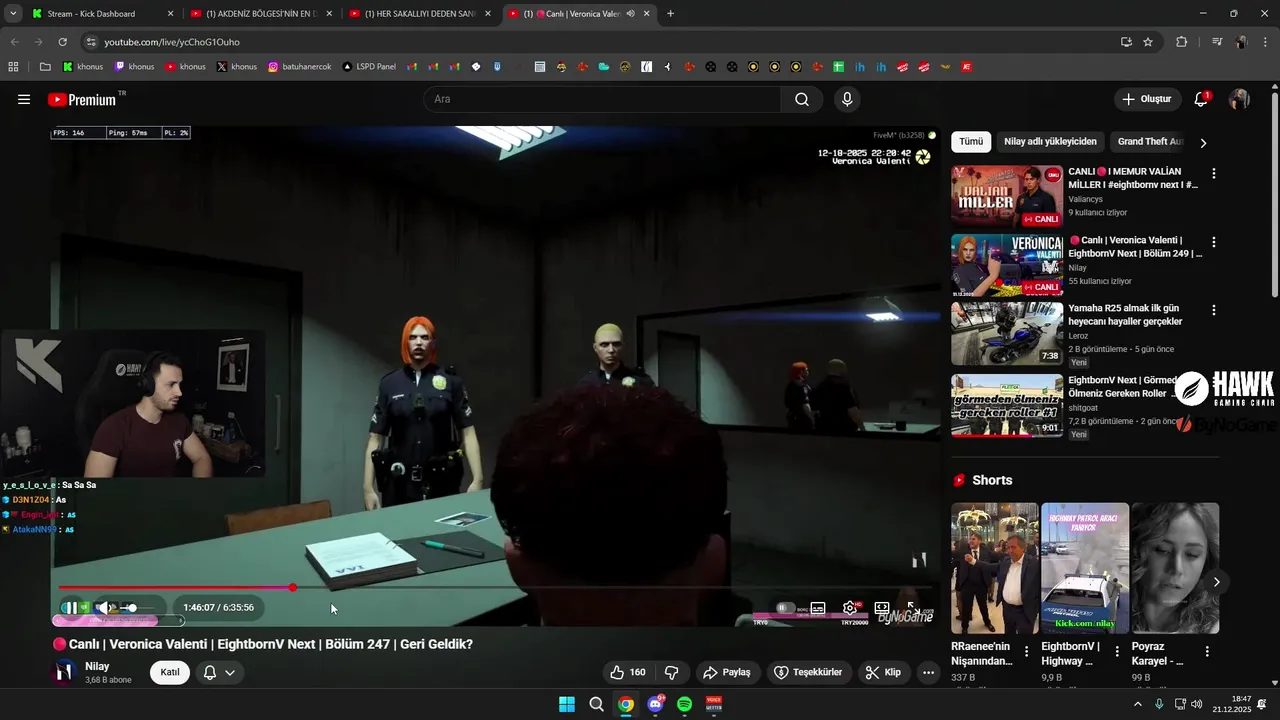Enter fullscreen in the video player
This screenshot has width=1280, height=720.
point(912,607)
